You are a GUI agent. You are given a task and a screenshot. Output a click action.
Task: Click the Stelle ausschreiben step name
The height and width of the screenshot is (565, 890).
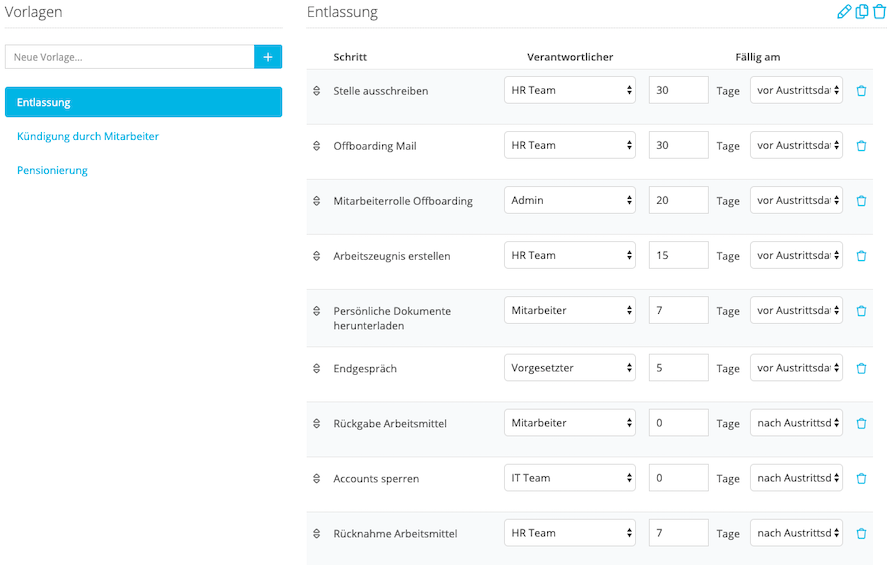tap(381, 91)
